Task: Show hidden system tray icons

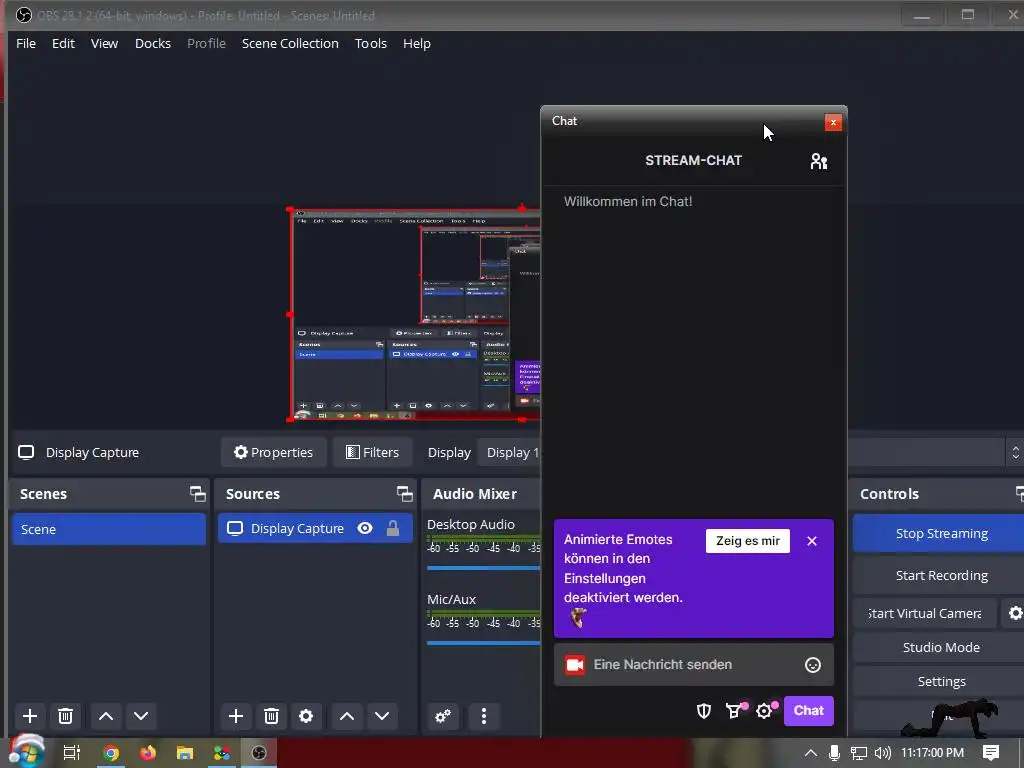Action: pos(810,752)
